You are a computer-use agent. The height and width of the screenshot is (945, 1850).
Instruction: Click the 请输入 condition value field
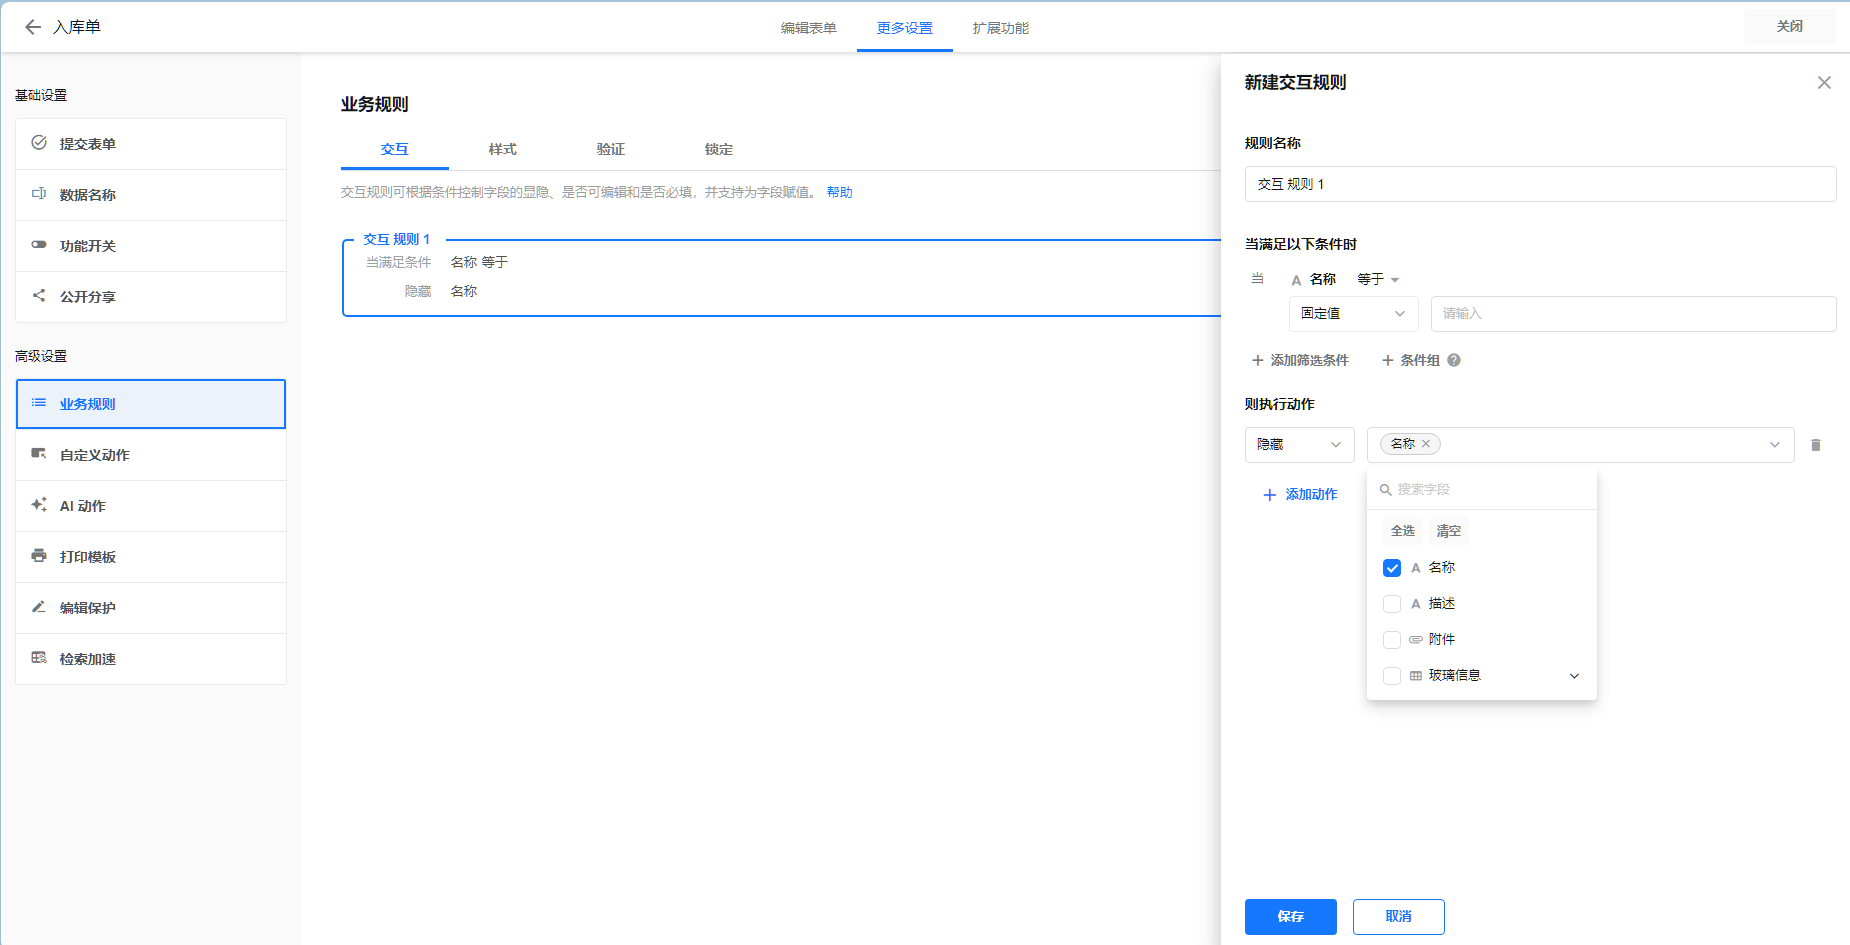1634,314
